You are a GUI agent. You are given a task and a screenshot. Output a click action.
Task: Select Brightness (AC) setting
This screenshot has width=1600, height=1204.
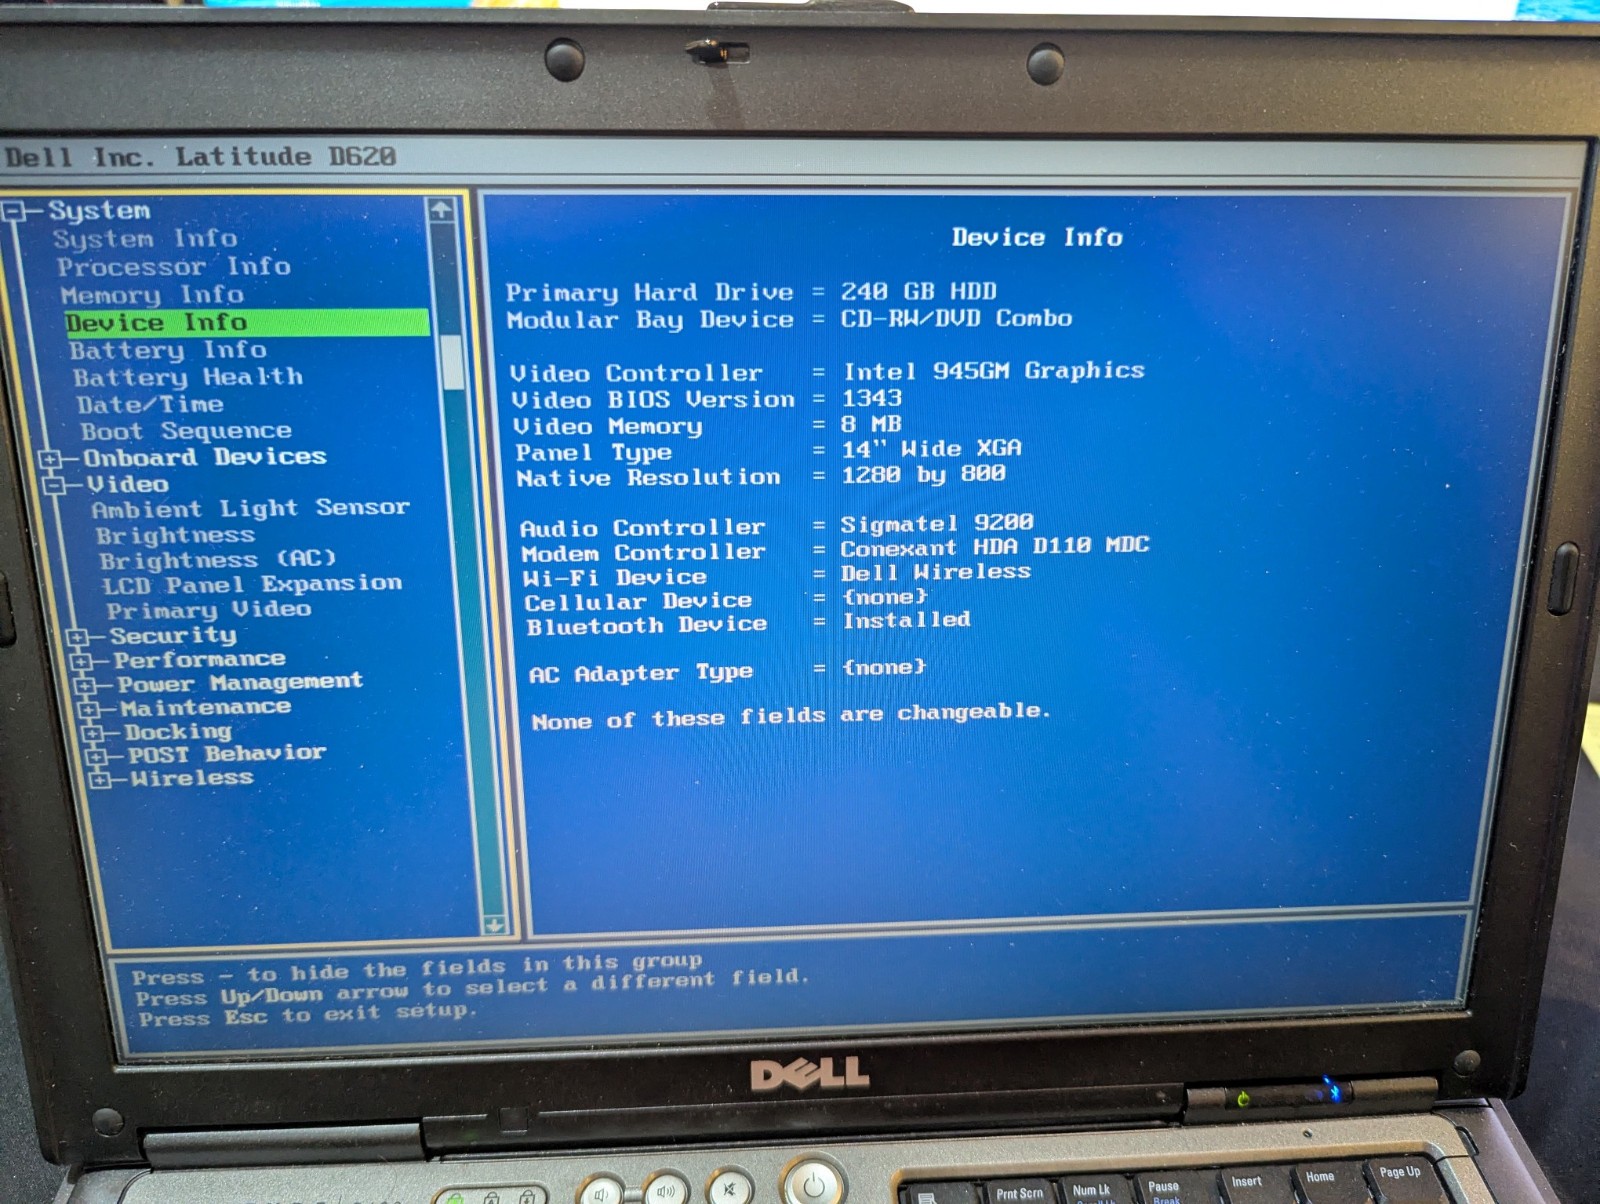[x=217, y=559]
